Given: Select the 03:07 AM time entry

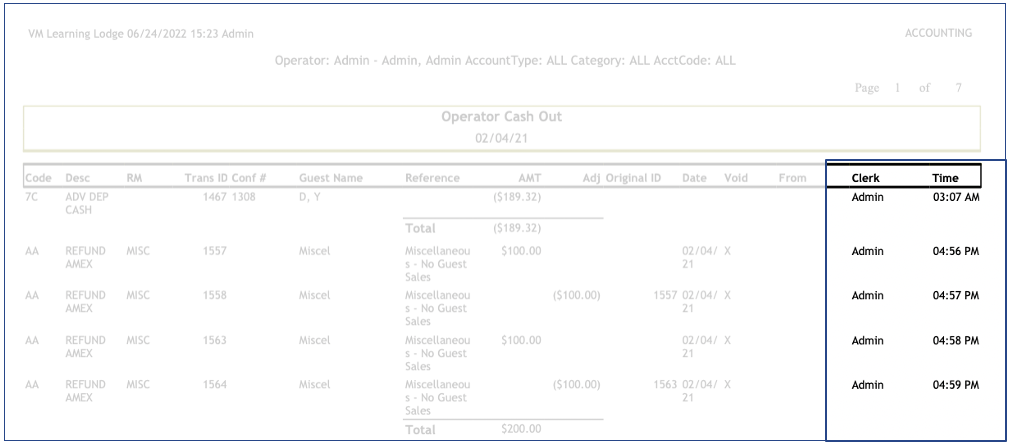Looking at the screenshot, I should (955, 197).
